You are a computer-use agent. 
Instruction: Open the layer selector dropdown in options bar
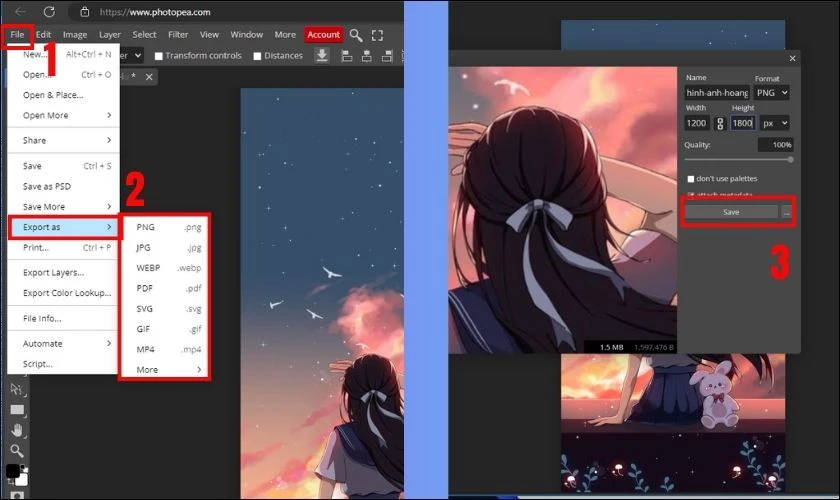pos(132,55)
